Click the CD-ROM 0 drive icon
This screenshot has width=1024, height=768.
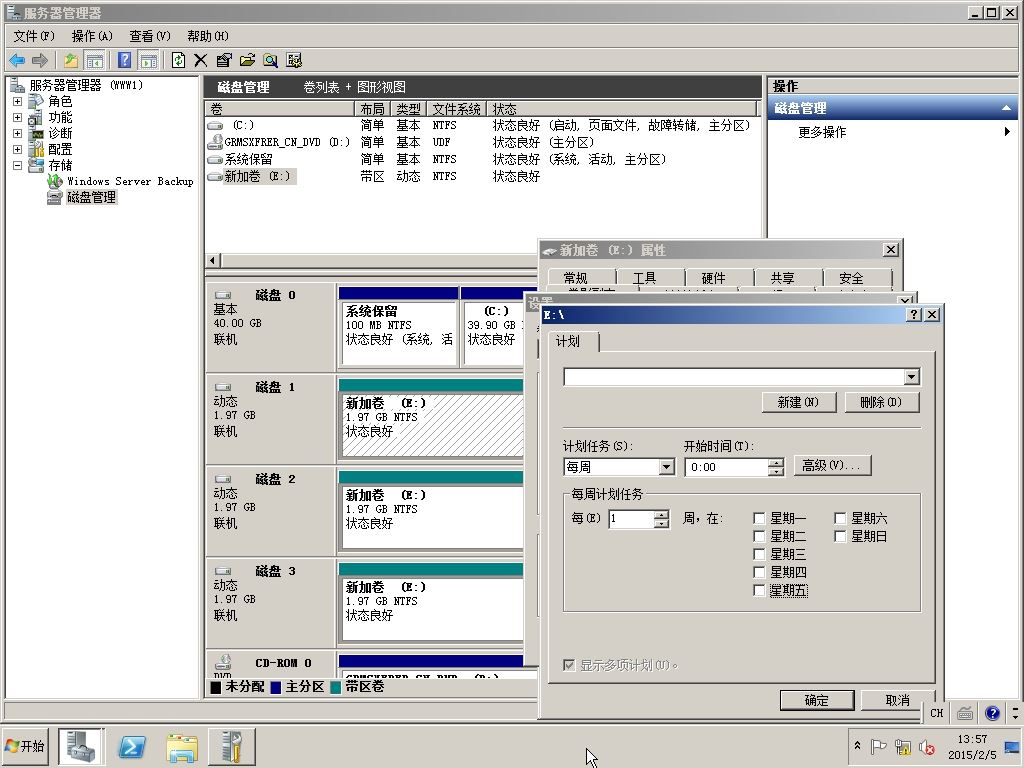pyautogui.click(x=223, y=662)
